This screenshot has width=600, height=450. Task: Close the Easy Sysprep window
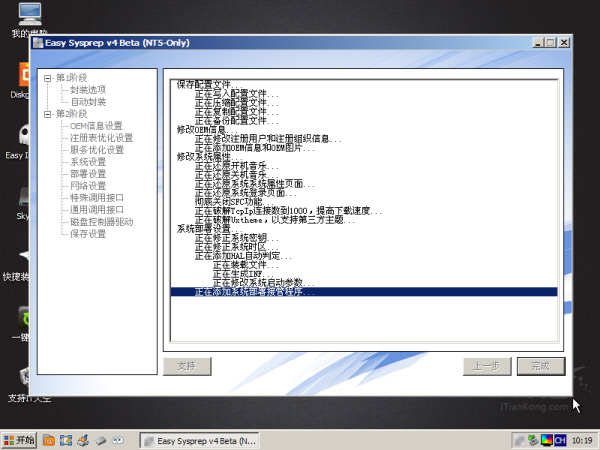564,43
